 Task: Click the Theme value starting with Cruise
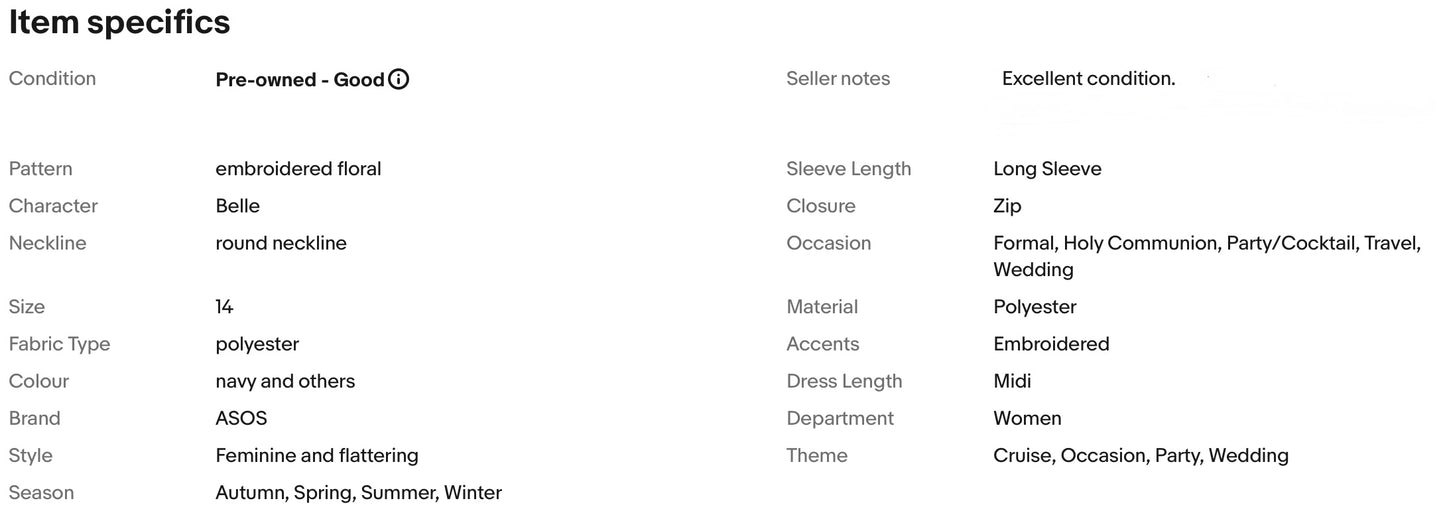pos(1140,456)
